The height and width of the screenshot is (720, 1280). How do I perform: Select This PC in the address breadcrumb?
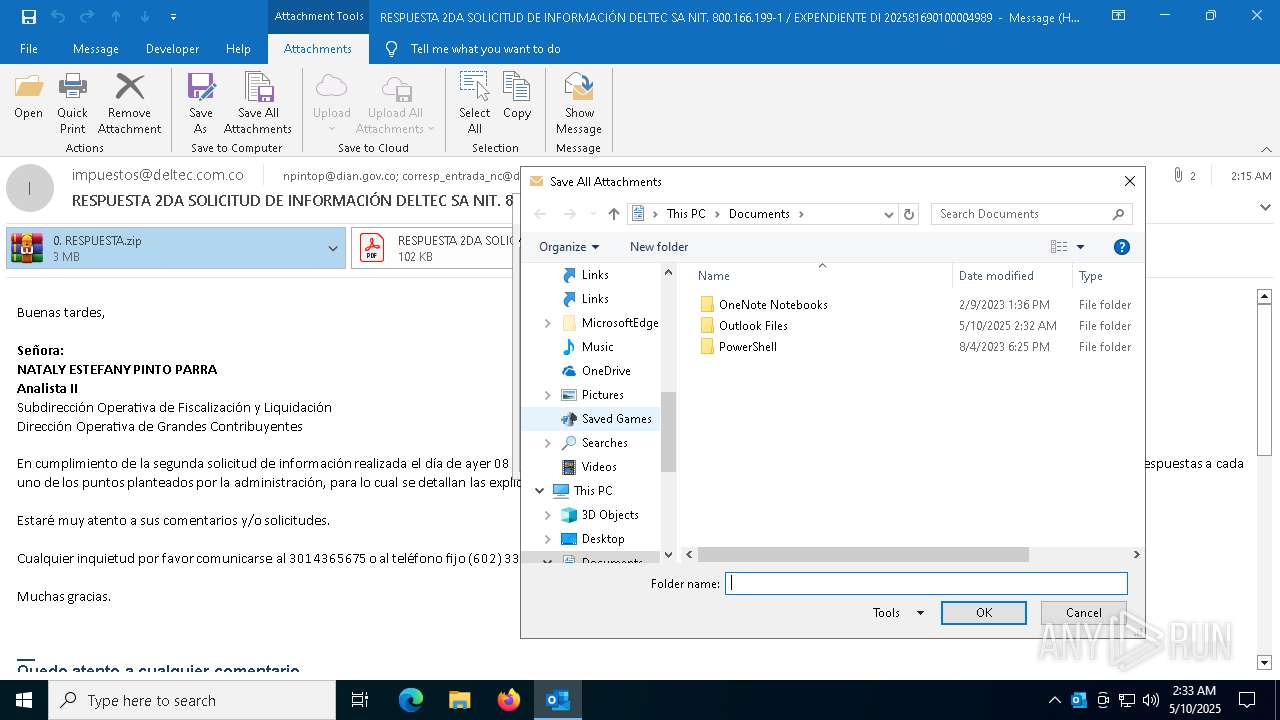686,214
